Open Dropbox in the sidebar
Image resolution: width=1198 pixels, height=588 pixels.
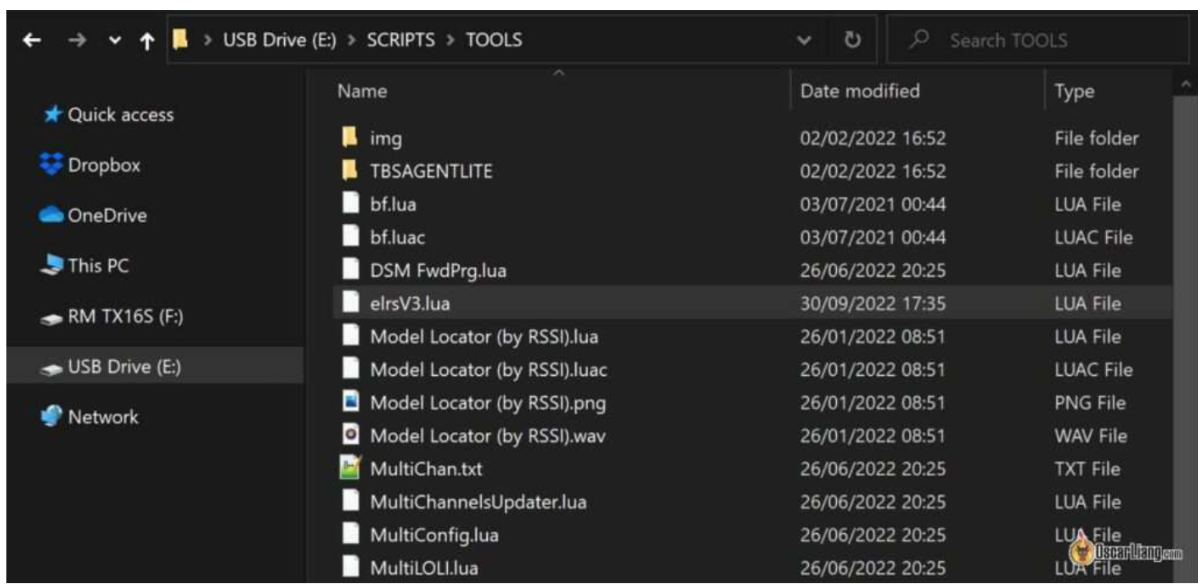104,165
